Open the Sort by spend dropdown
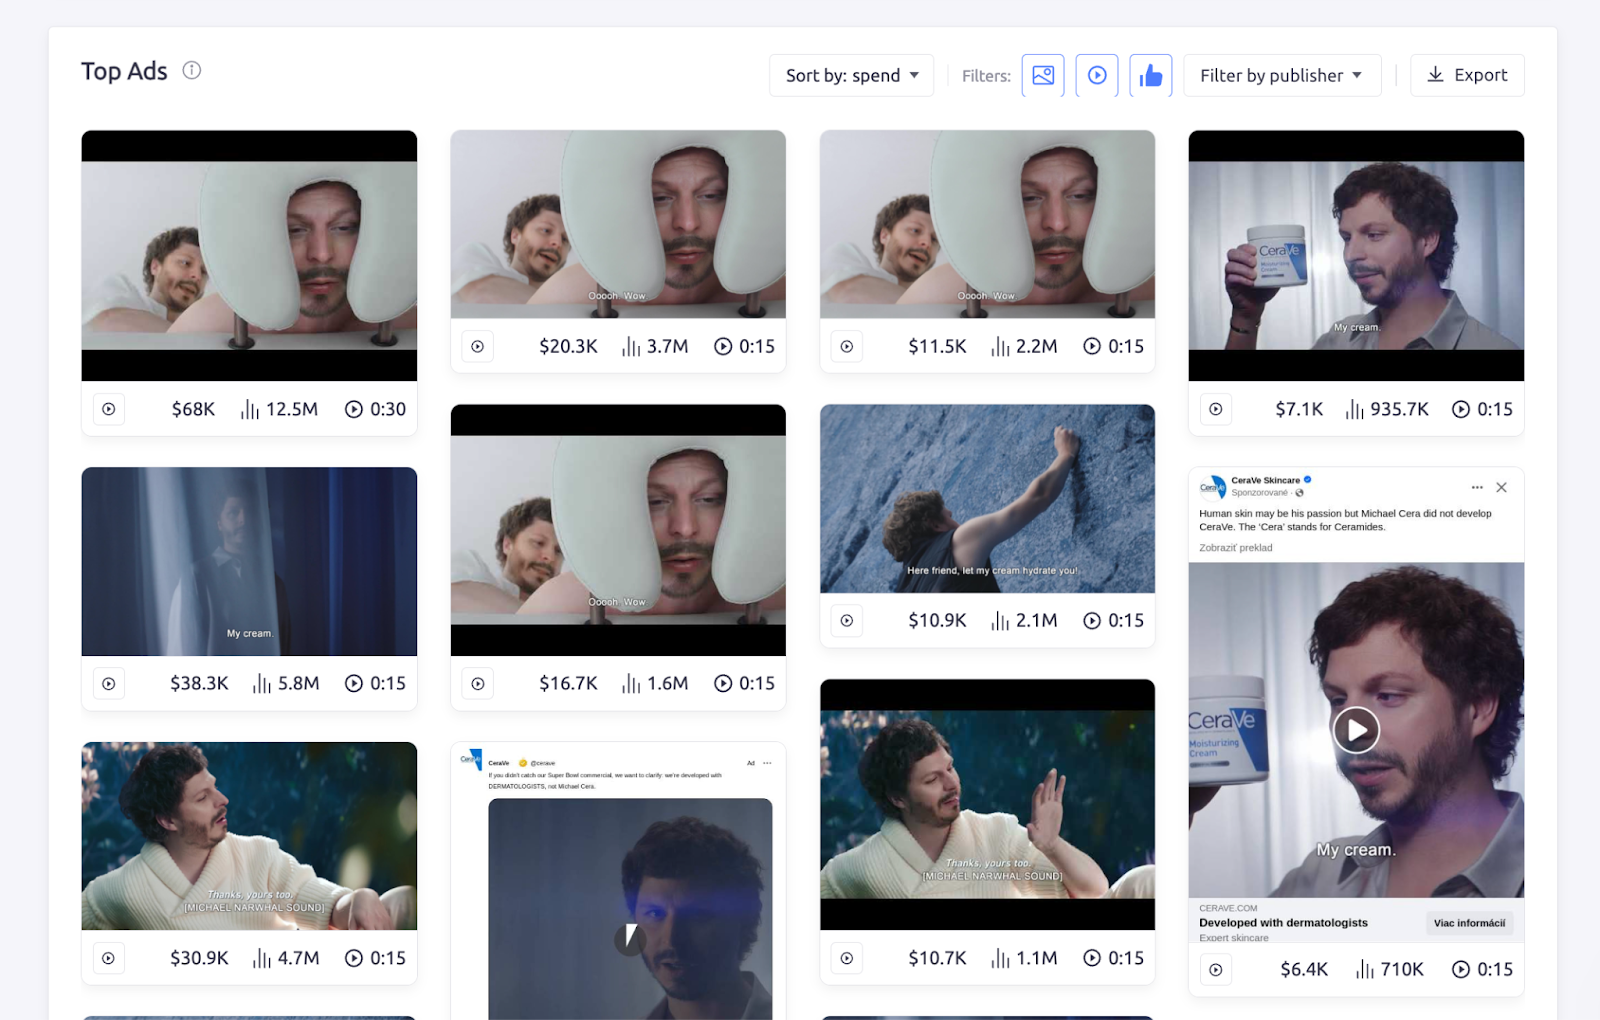This screenshot has width=1600, height=1020. coord(851,75)
